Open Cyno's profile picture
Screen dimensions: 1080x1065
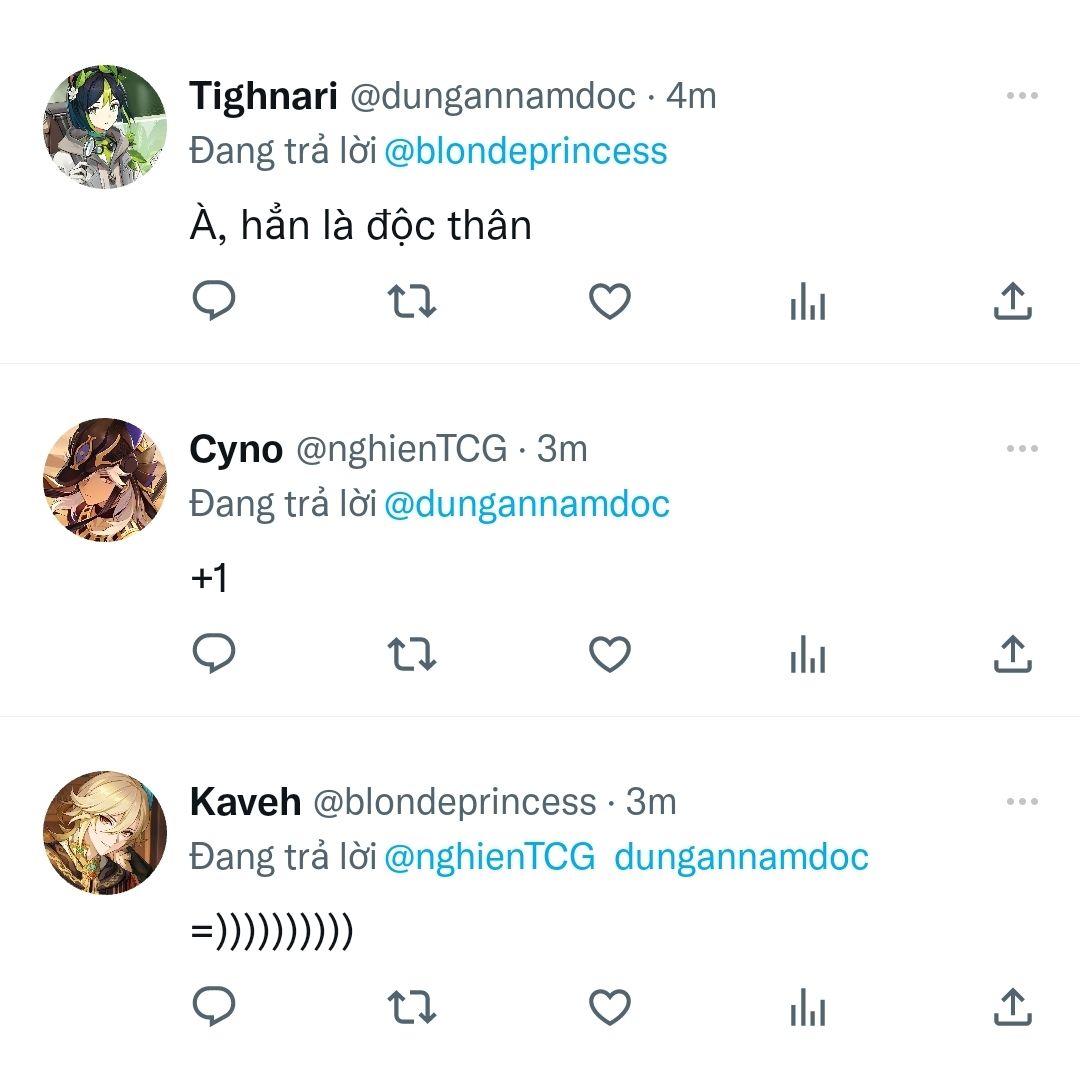coord(105,480)
